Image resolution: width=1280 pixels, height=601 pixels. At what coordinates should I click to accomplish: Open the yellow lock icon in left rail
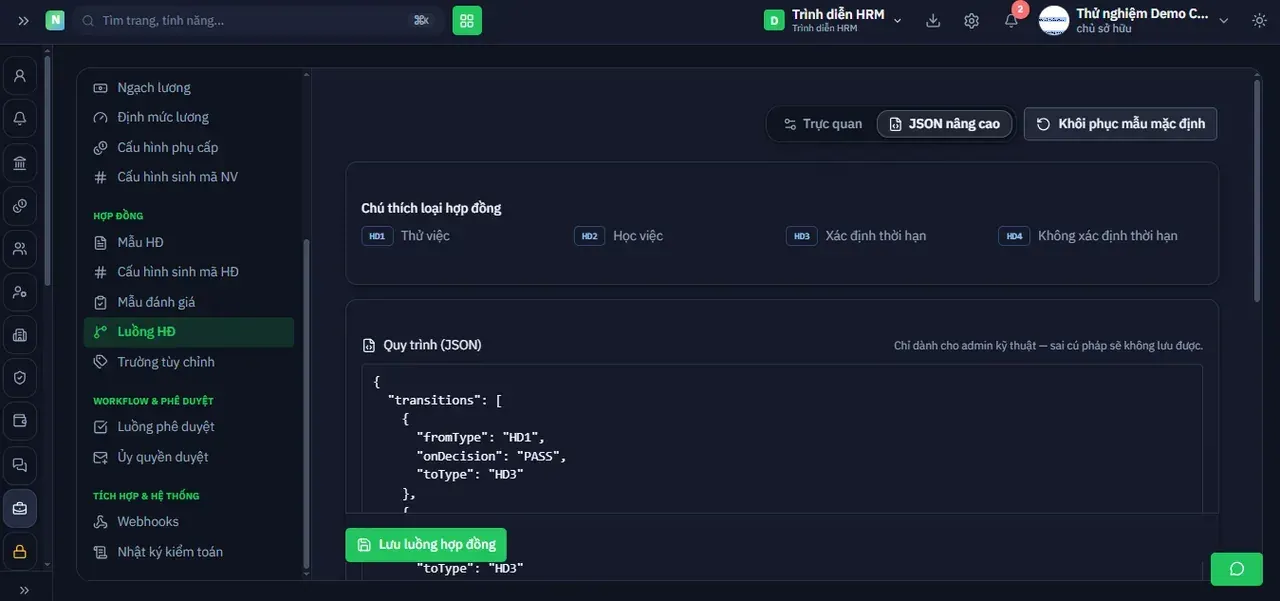coord(20,551)
